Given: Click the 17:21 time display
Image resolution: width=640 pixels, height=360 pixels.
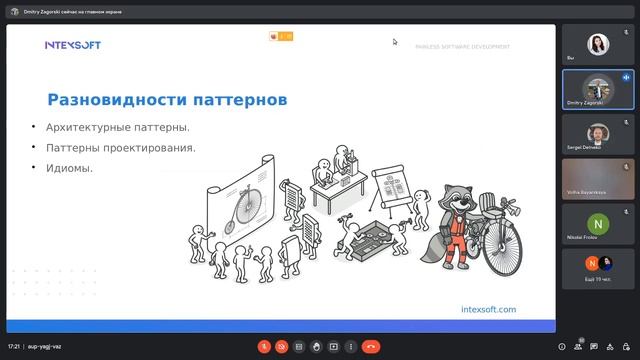Looking at the screenshot, I should click(13, 347).
